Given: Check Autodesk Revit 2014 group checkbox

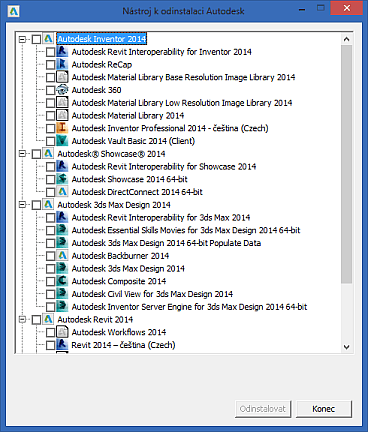Looking at the screenshot, I should (36, 320).
